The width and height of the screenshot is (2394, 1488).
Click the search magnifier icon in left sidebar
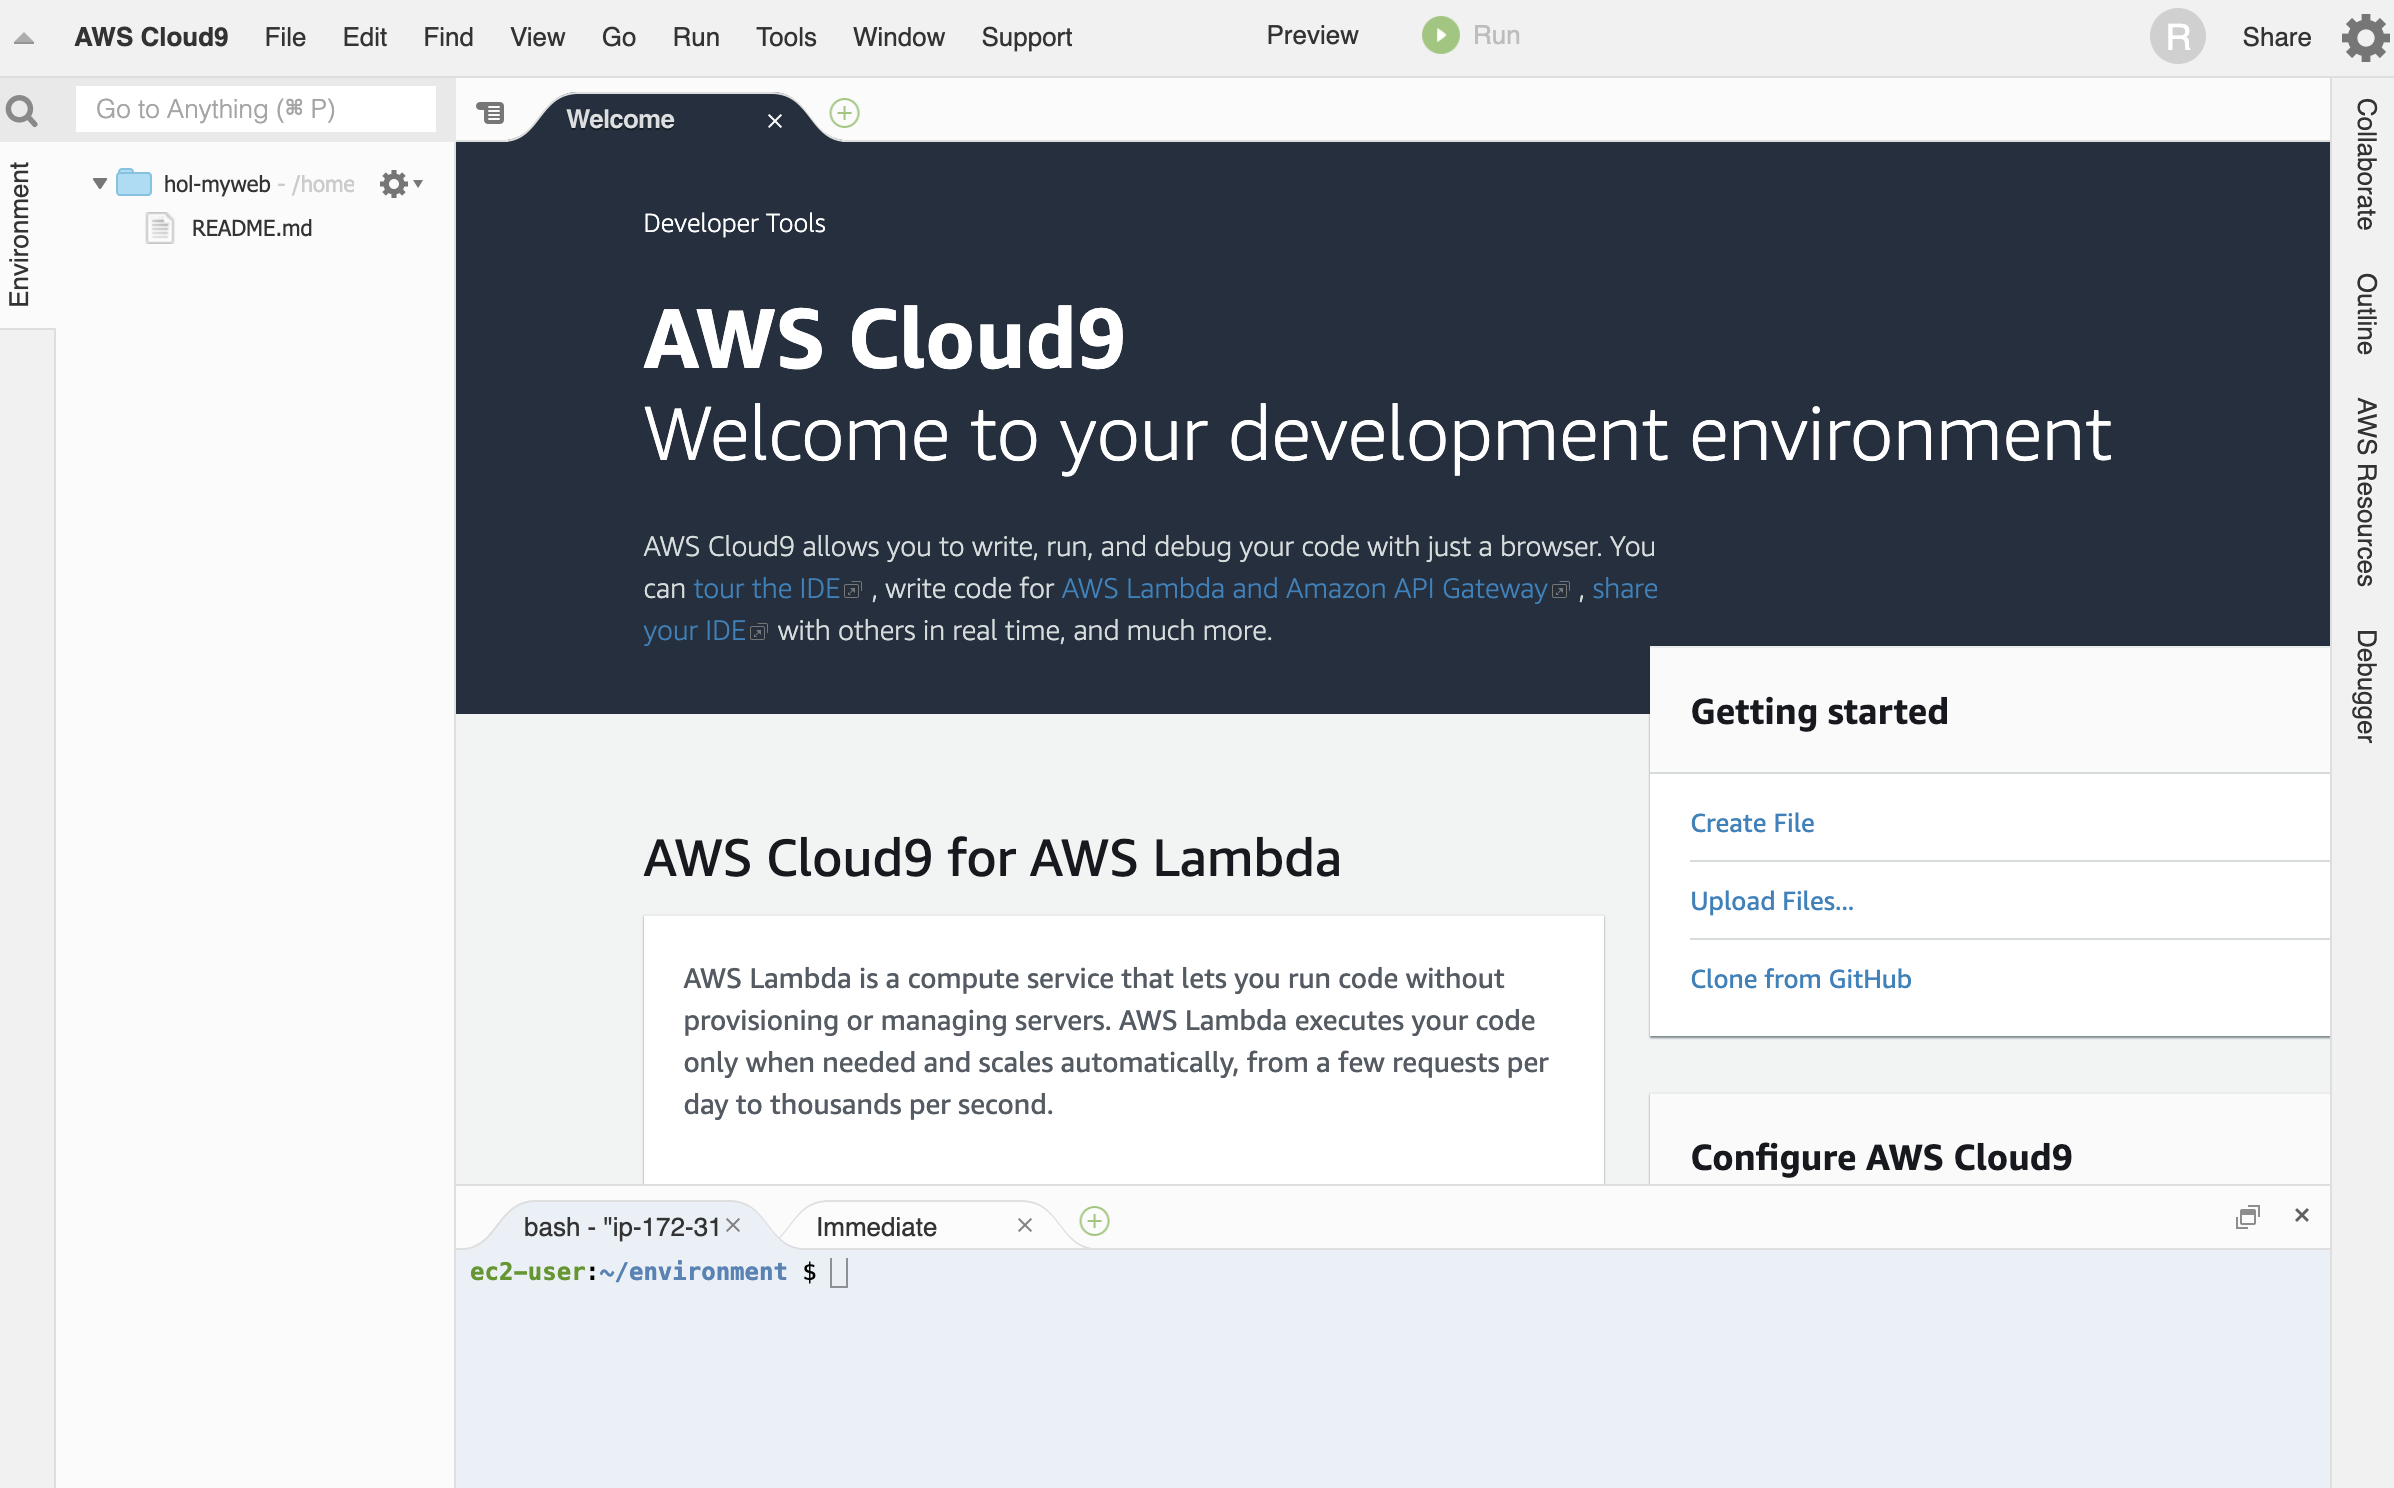tap(22, 110)
